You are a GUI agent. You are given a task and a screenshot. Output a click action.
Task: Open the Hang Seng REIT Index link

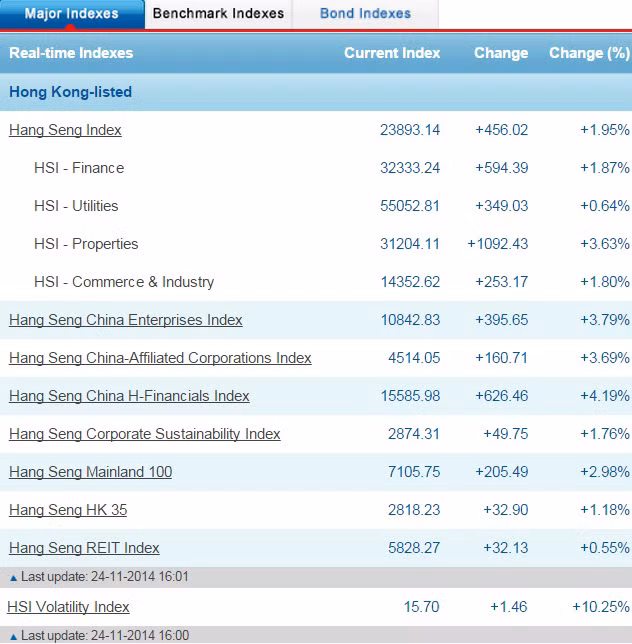(x=84, y=548)
